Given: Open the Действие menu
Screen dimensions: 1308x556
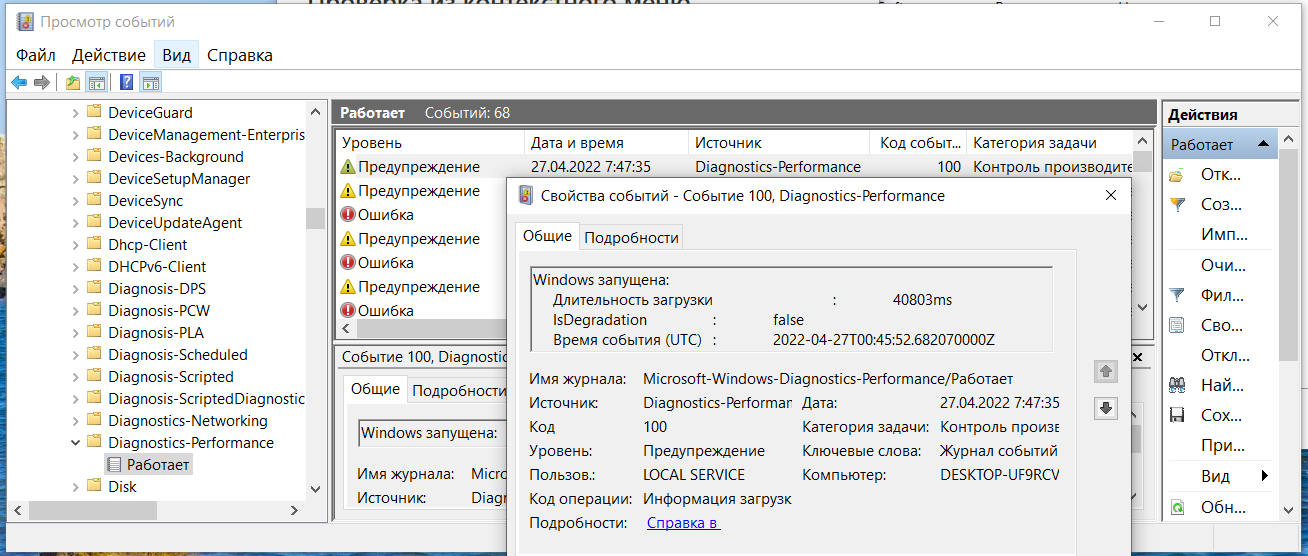Looking at the screenshot, I should (x=109, y=55).
